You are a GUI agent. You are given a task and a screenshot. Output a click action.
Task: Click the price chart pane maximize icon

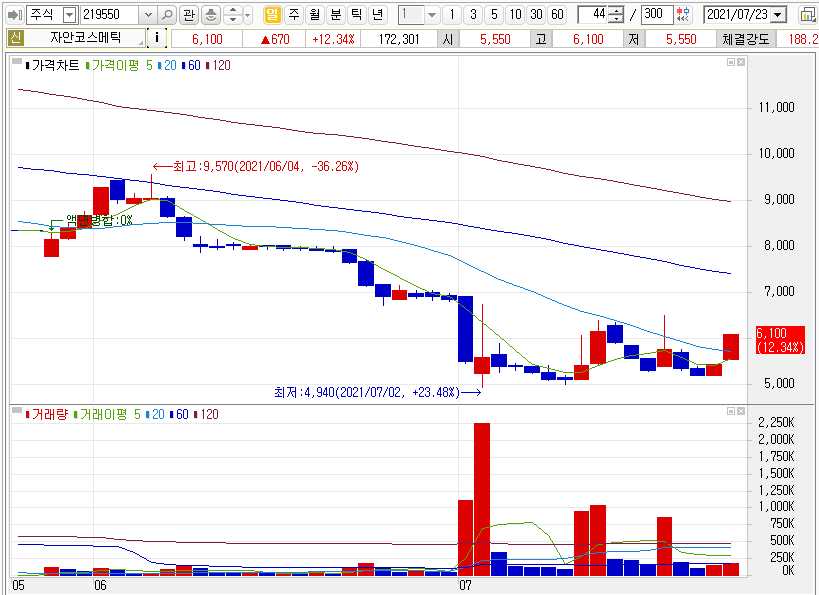click(x=731, y=62)
